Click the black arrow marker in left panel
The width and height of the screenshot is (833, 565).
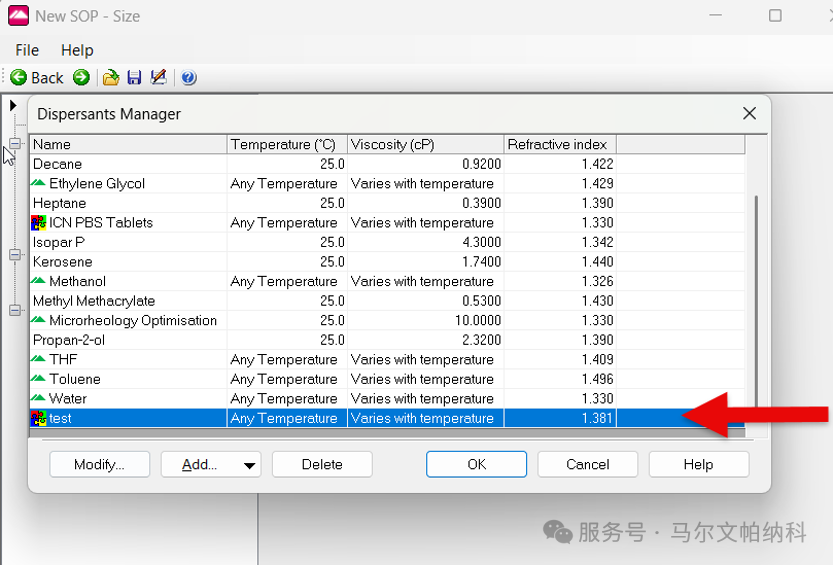point(13,106)
